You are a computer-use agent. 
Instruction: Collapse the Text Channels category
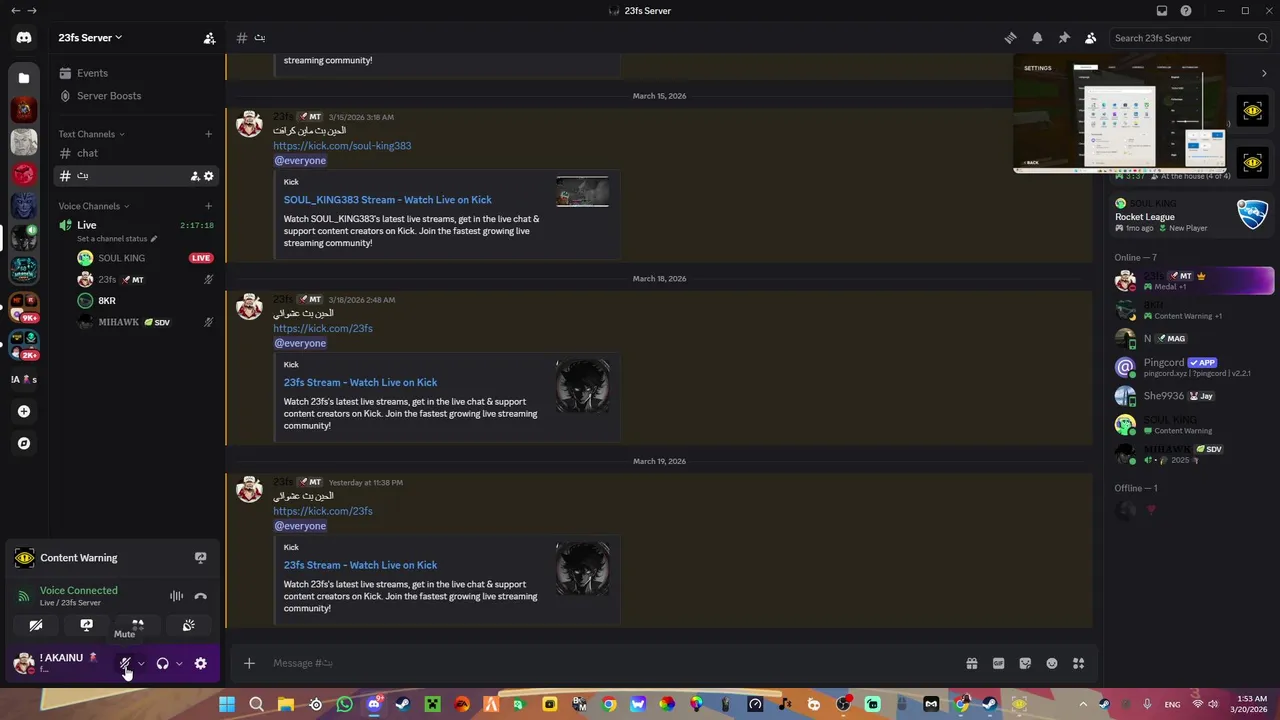click(x=91, y=134)
